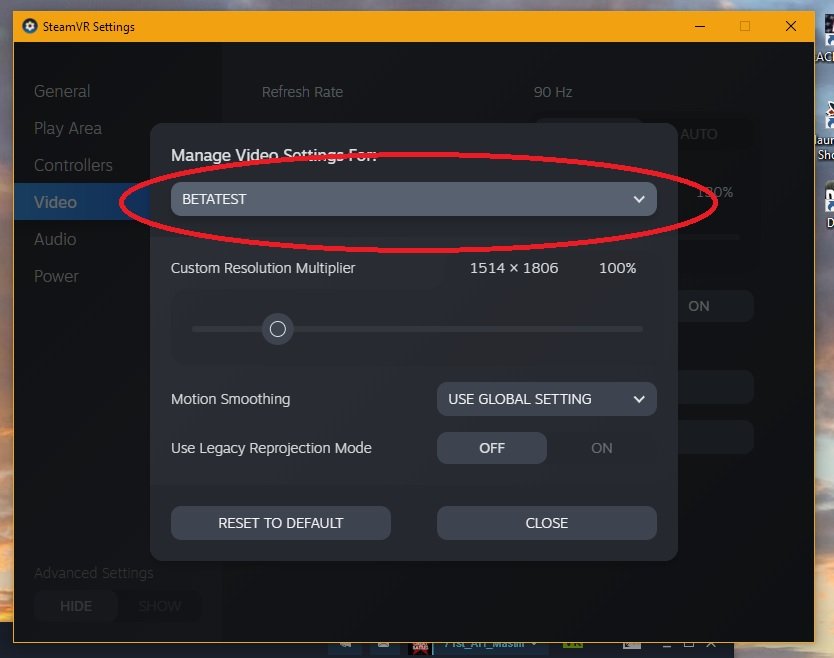Set Advanced Settings to HIDE
The width and height of the screenshot is (834, 658).
click(x=76, y=606)
